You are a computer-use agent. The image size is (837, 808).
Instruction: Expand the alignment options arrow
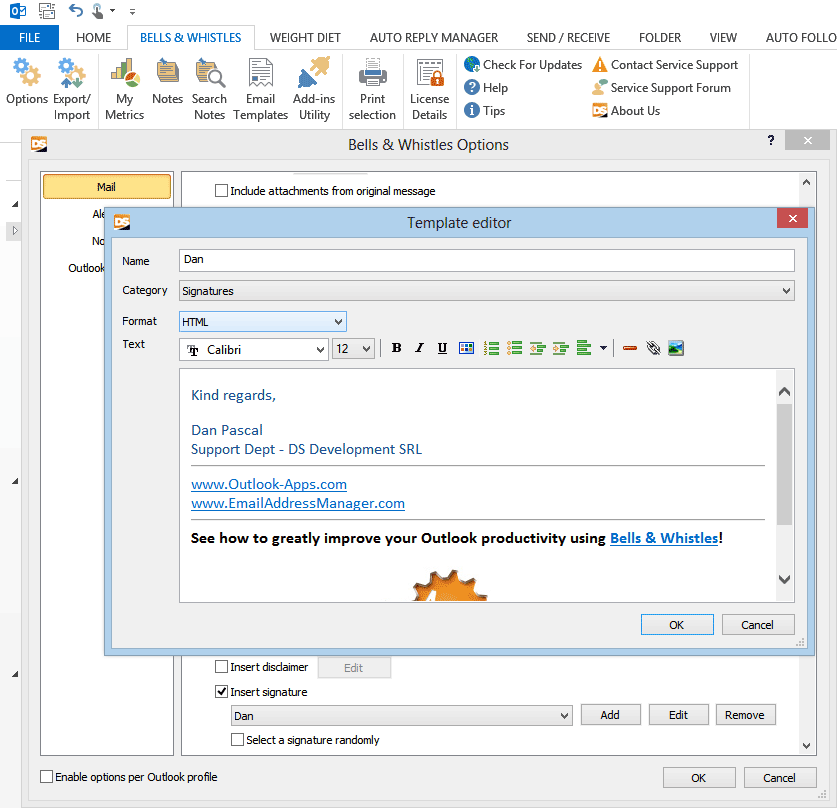(603, 348)
